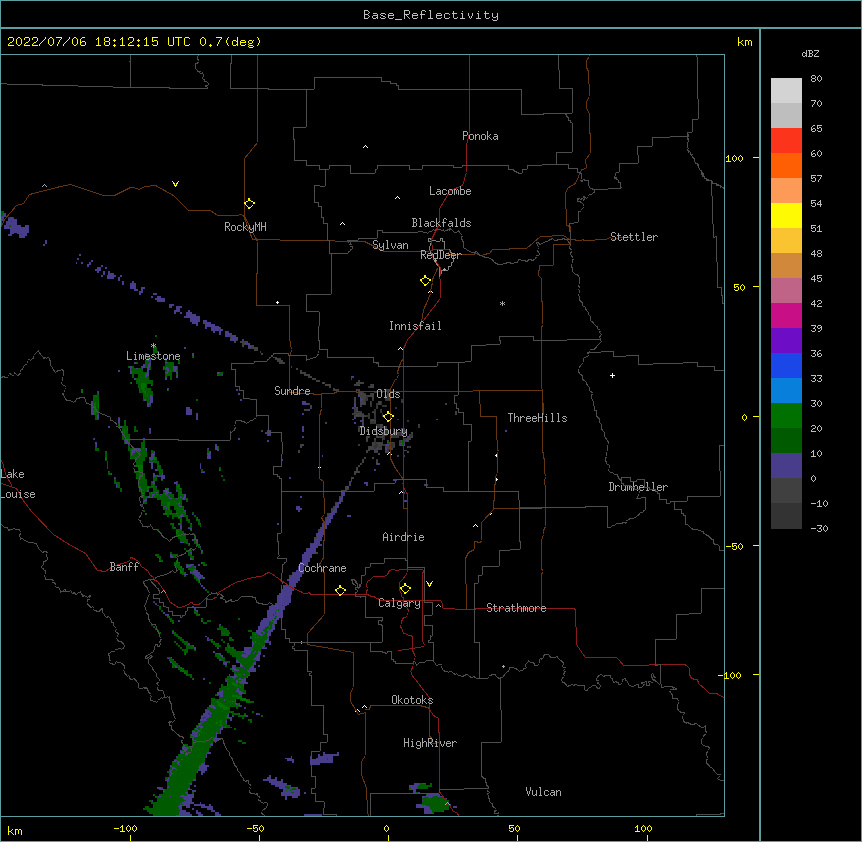
Task: Select the bright yellow 51-54 dBZ swatch
Action: click(x=786, y=215)
